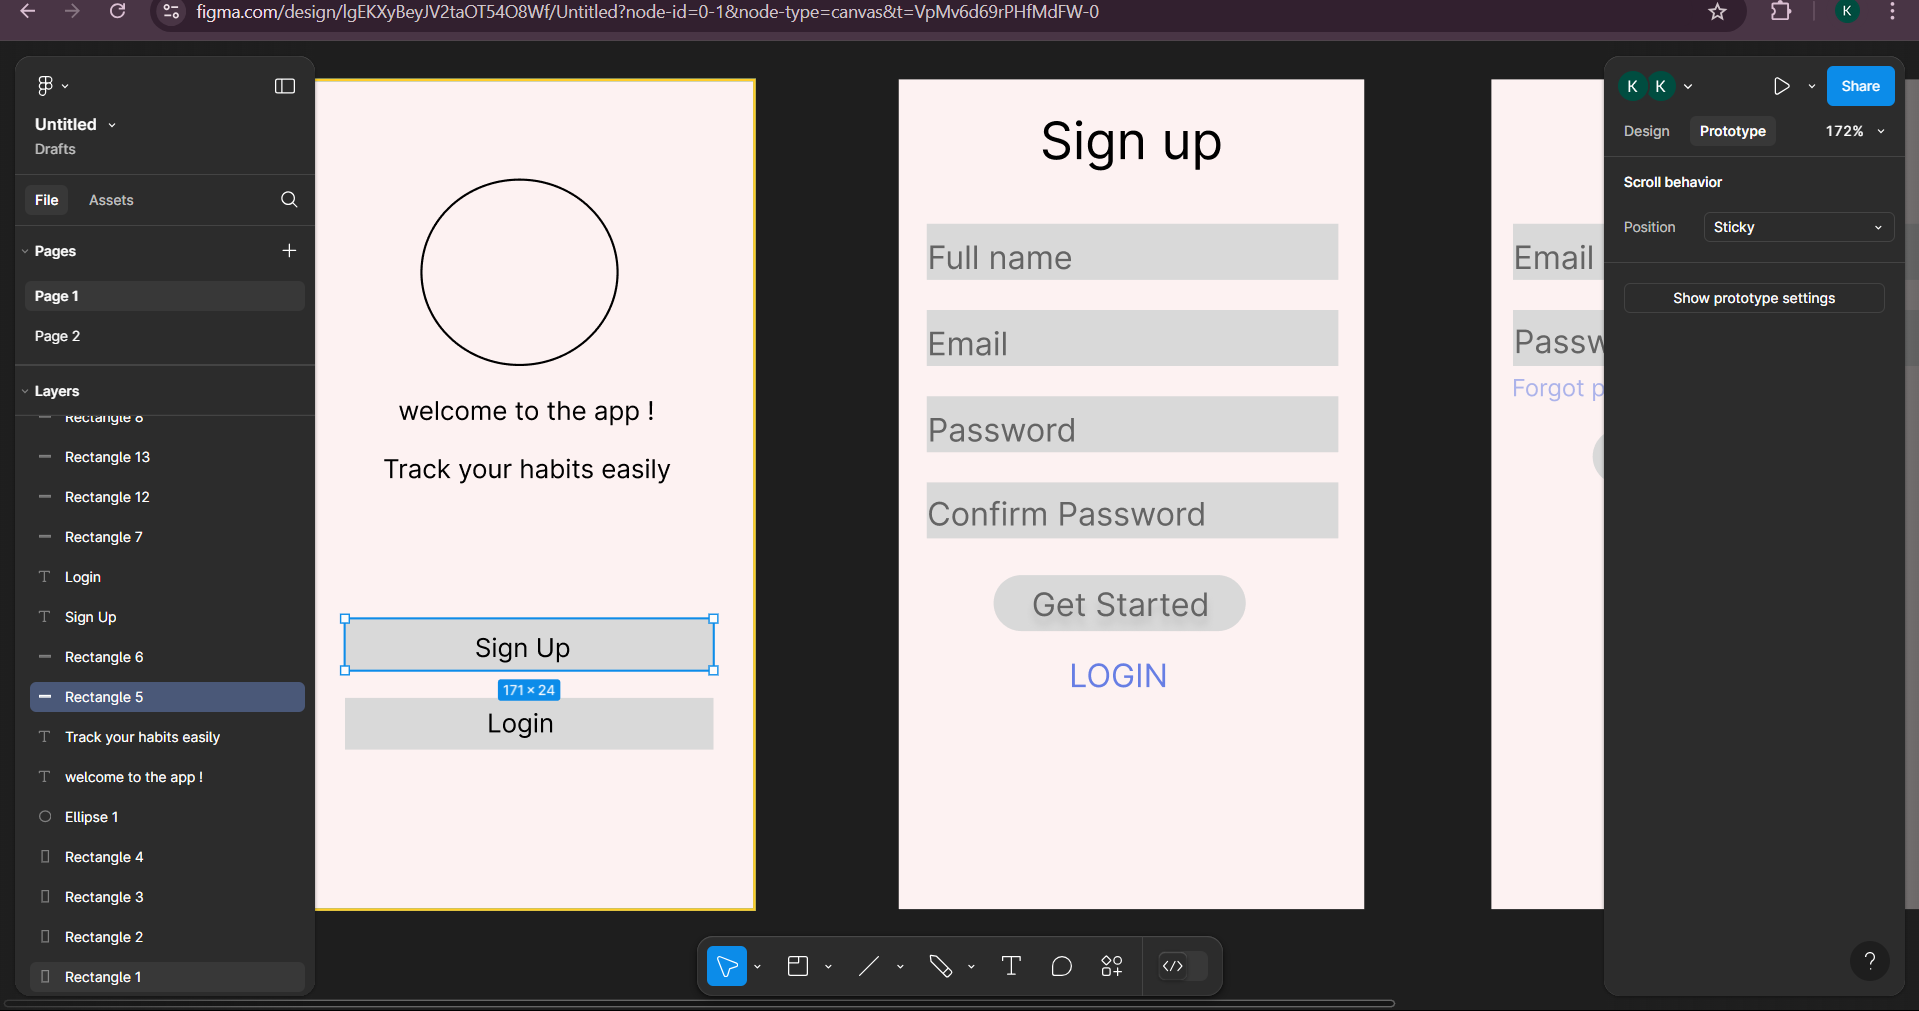Select the Login text layer
The width and height of the screenshot is (1919, 1011).
167,577
